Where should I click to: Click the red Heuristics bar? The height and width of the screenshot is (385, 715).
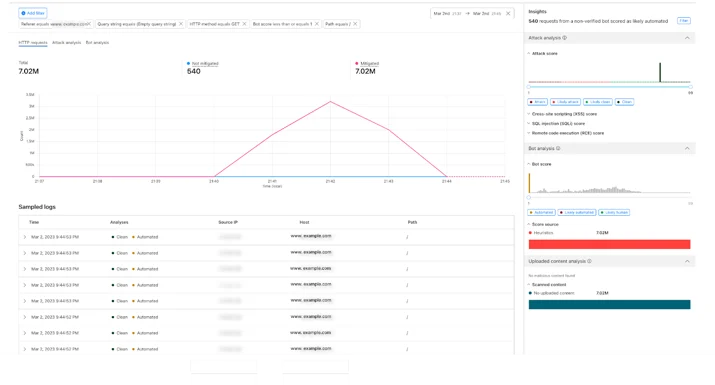point(609,244)
